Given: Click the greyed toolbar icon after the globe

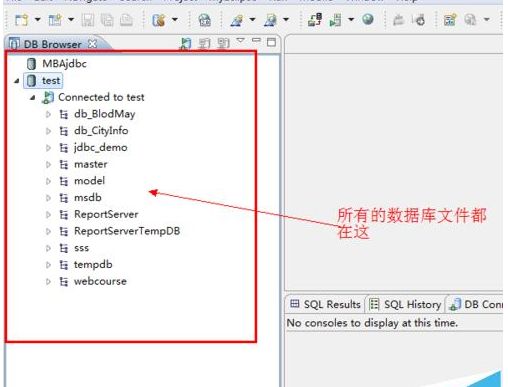Looking at the screenshot, I should coord(398,20).
